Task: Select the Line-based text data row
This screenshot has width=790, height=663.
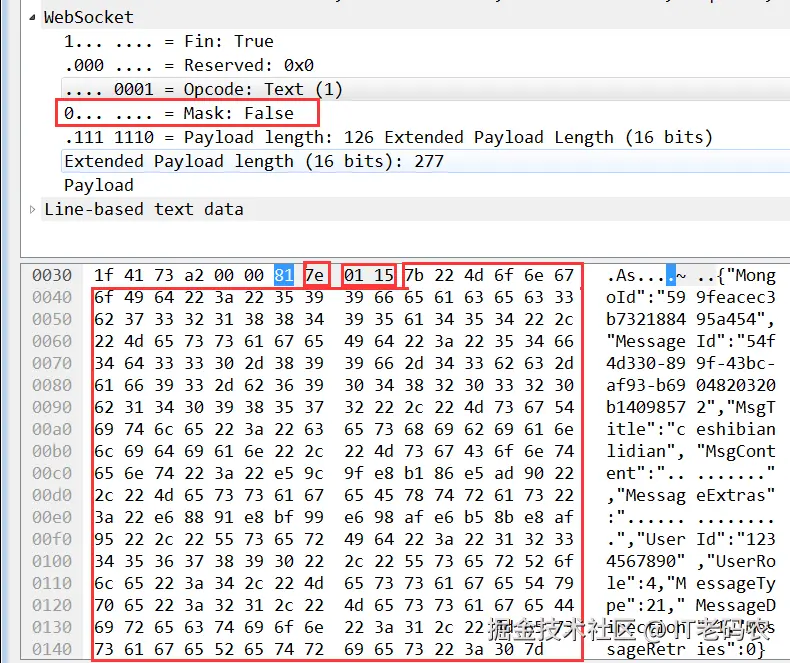Action: 416,209
